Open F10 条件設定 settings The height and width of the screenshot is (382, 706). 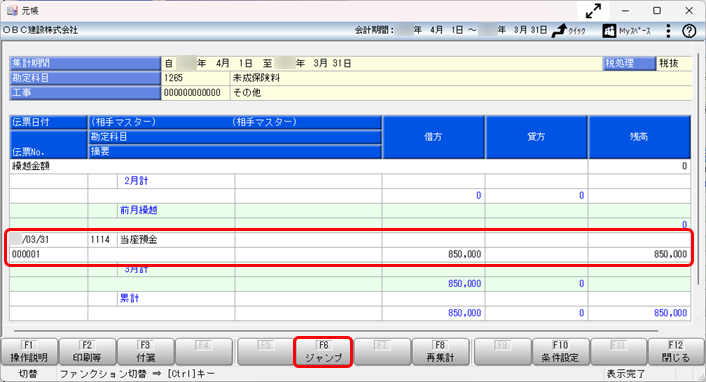click(560, 351)
